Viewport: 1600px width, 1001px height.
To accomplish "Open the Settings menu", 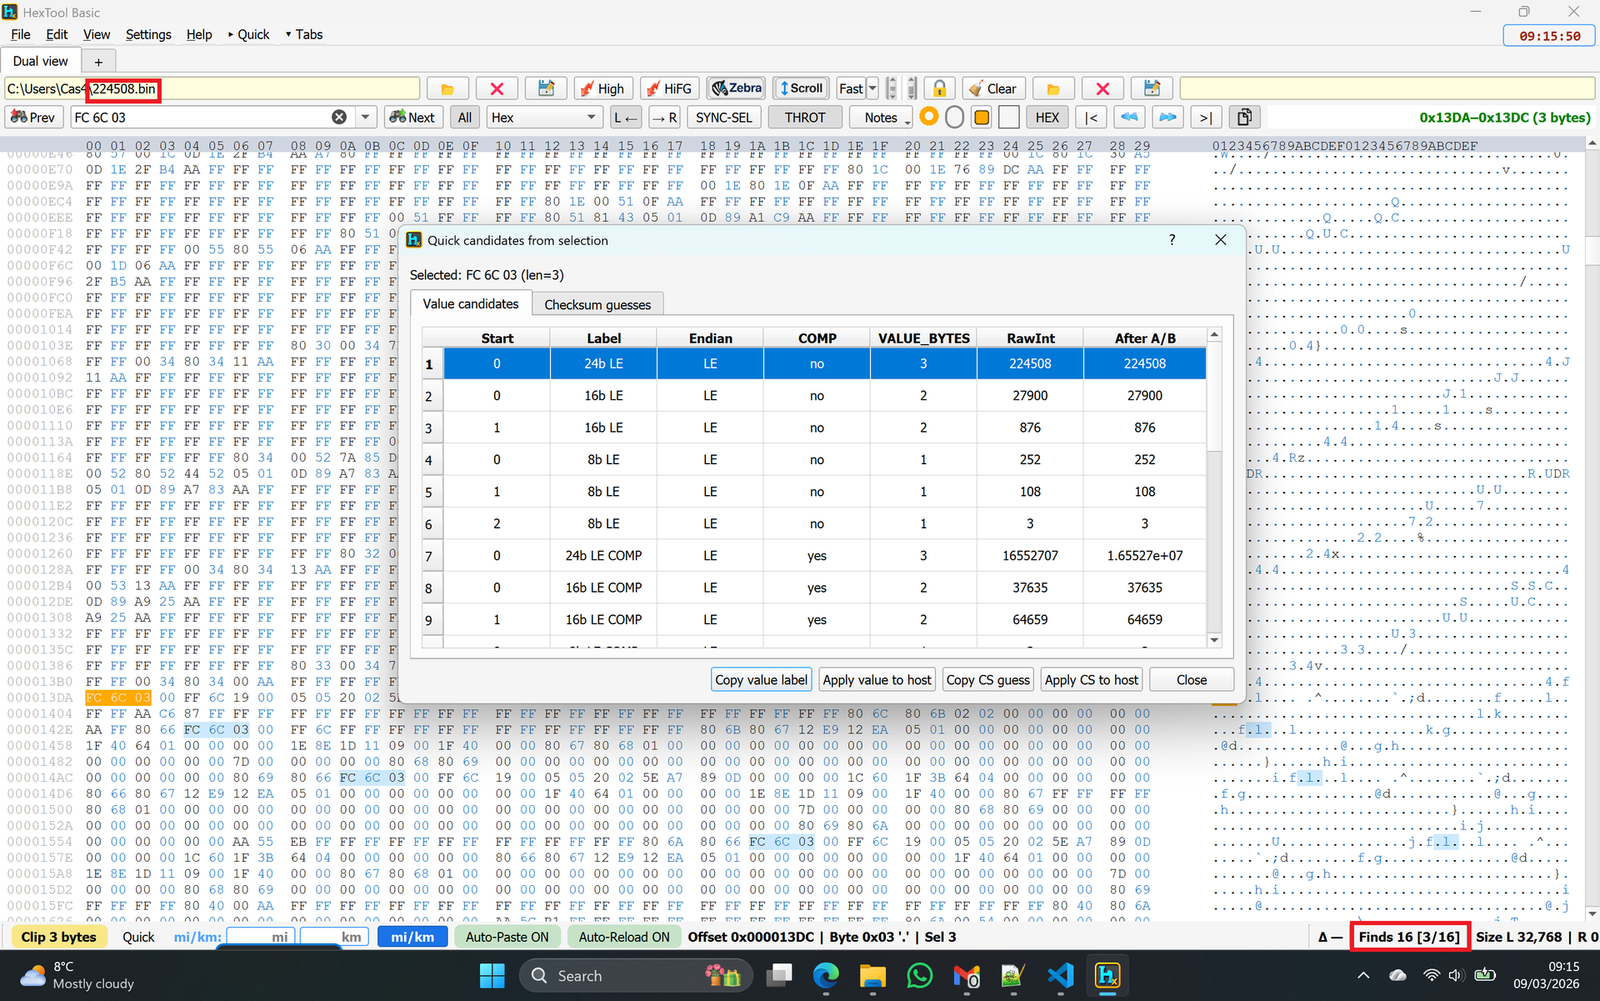I will tap(148, 34).
